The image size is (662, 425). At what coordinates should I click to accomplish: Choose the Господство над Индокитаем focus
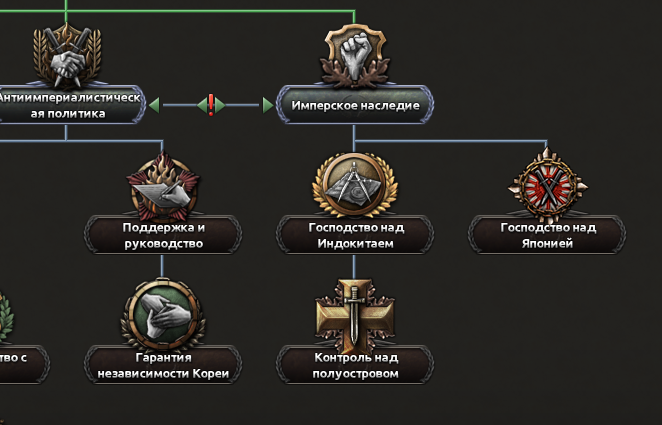tap(355, 235)
